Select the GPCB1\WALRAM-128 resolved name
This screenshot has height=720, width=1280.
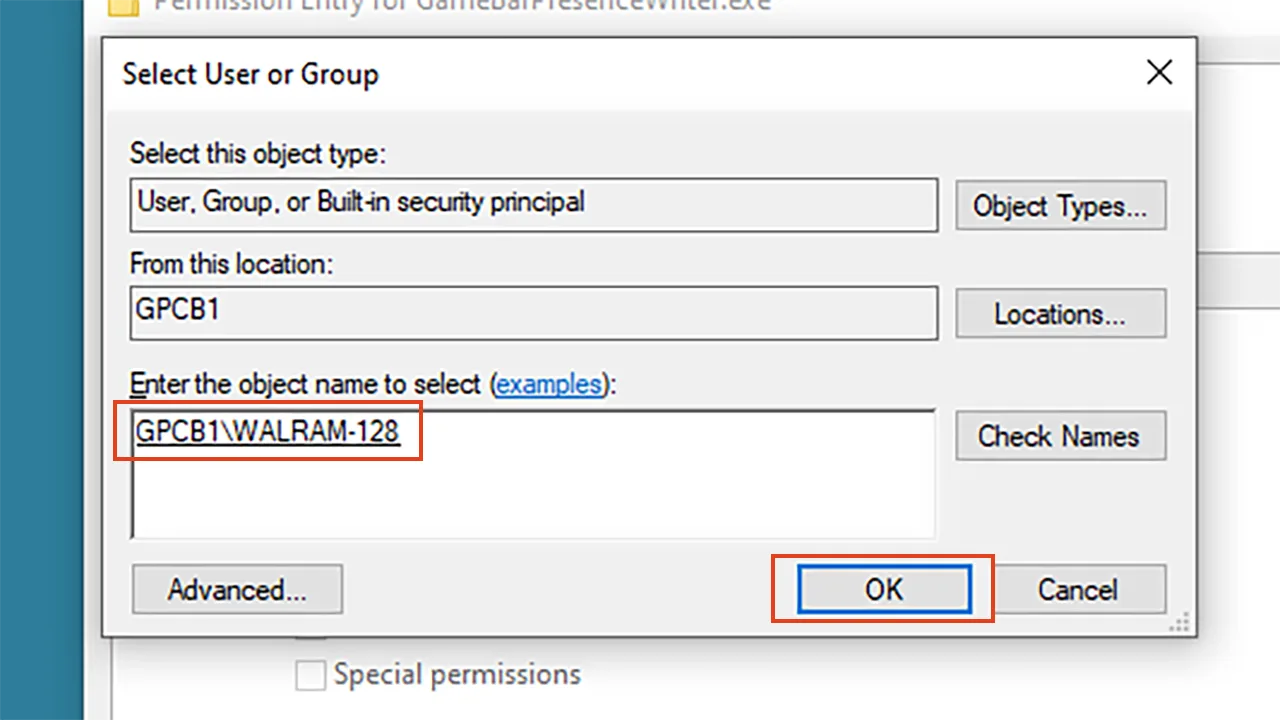point(267,430)
